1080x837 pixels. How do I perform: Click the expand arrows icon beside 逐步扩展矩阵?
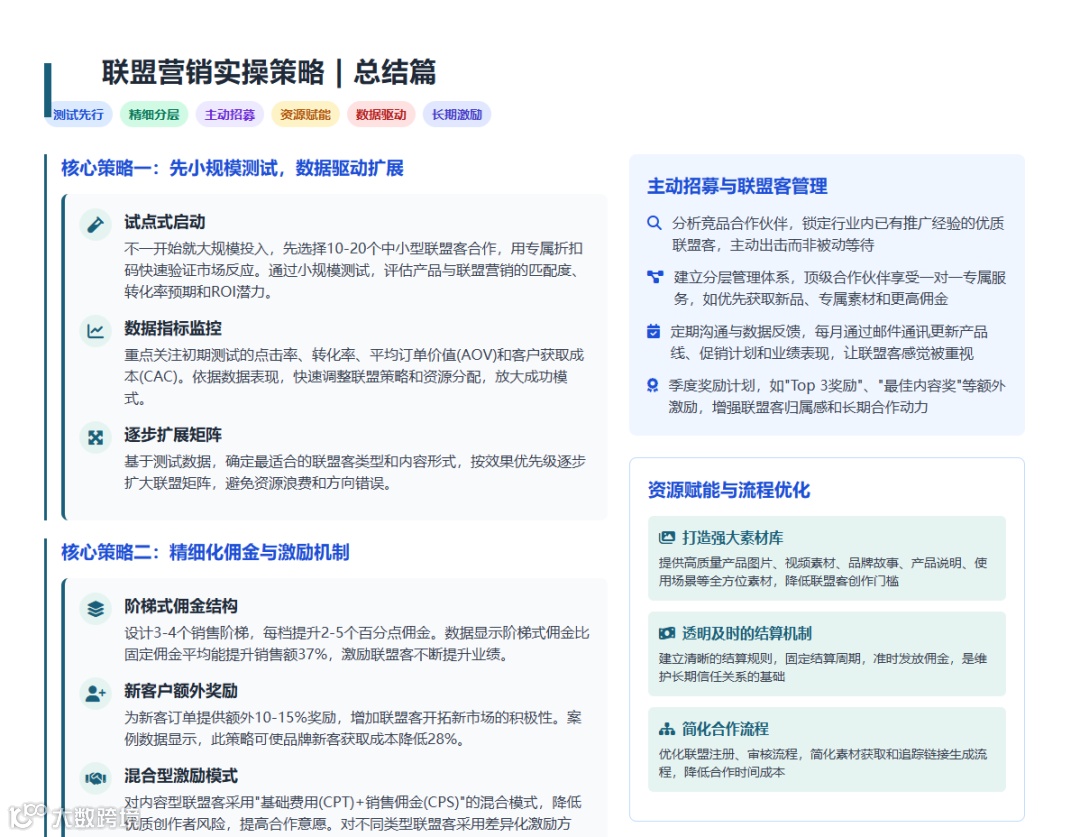(96, 437)
